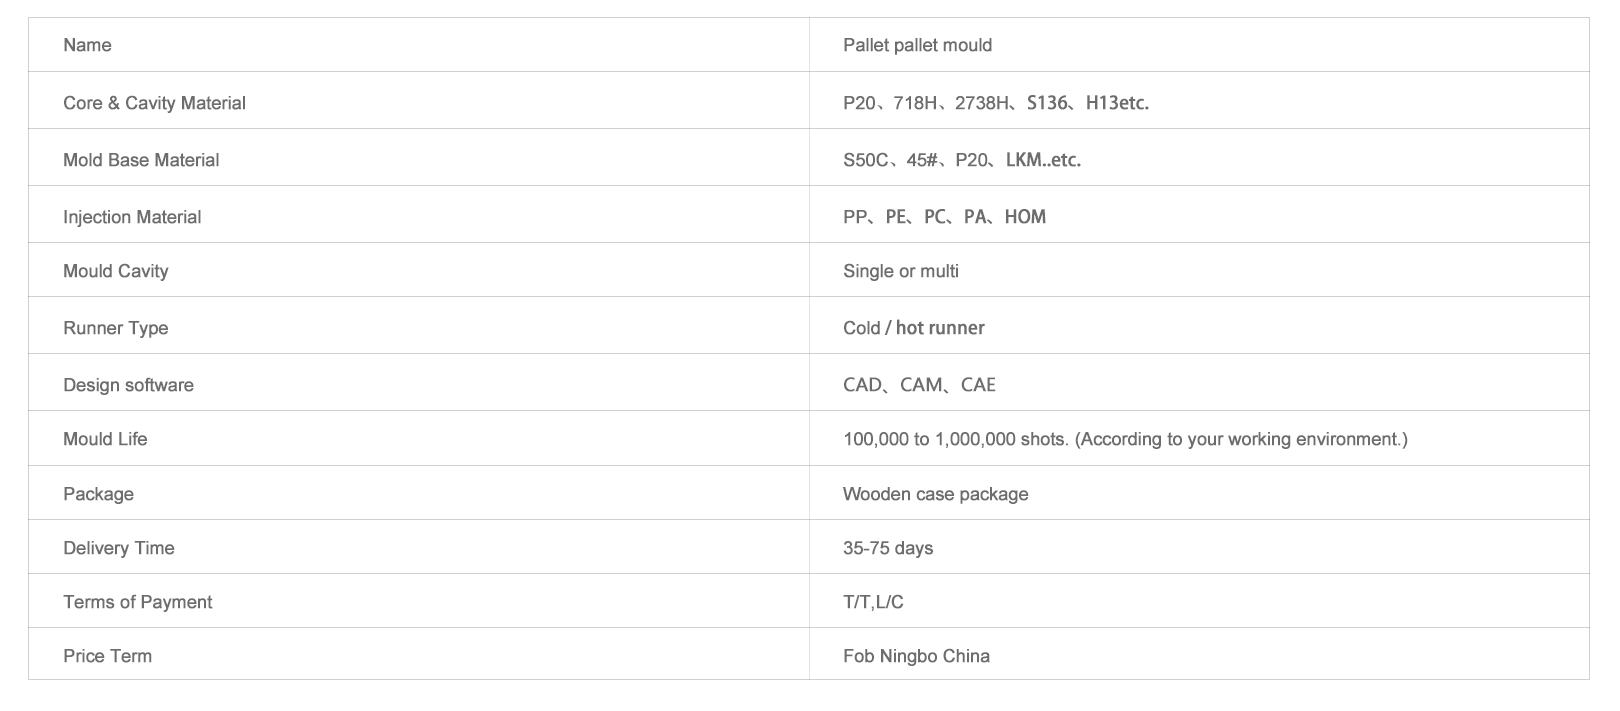Click the "100,000 to 1,000,000 shots" text

pyautogui.click(x=954, y=439)
